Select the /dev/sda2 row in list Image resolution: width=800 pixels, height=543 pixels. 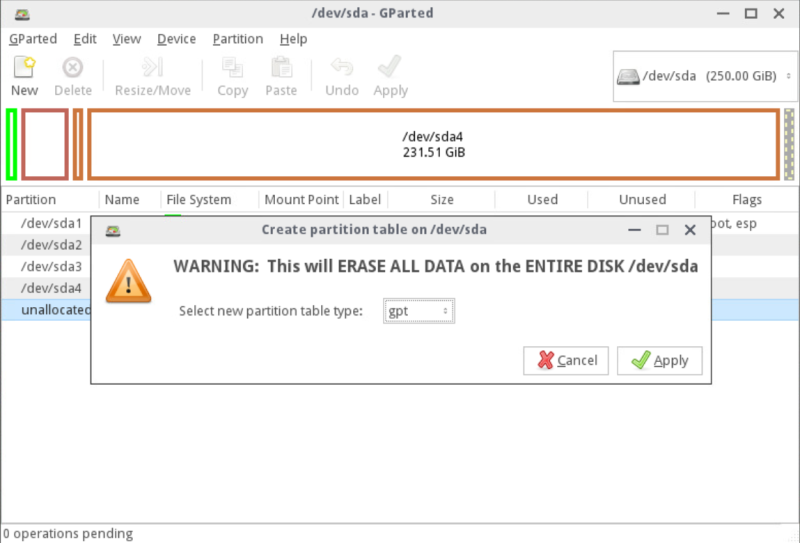tap(51, 245)
